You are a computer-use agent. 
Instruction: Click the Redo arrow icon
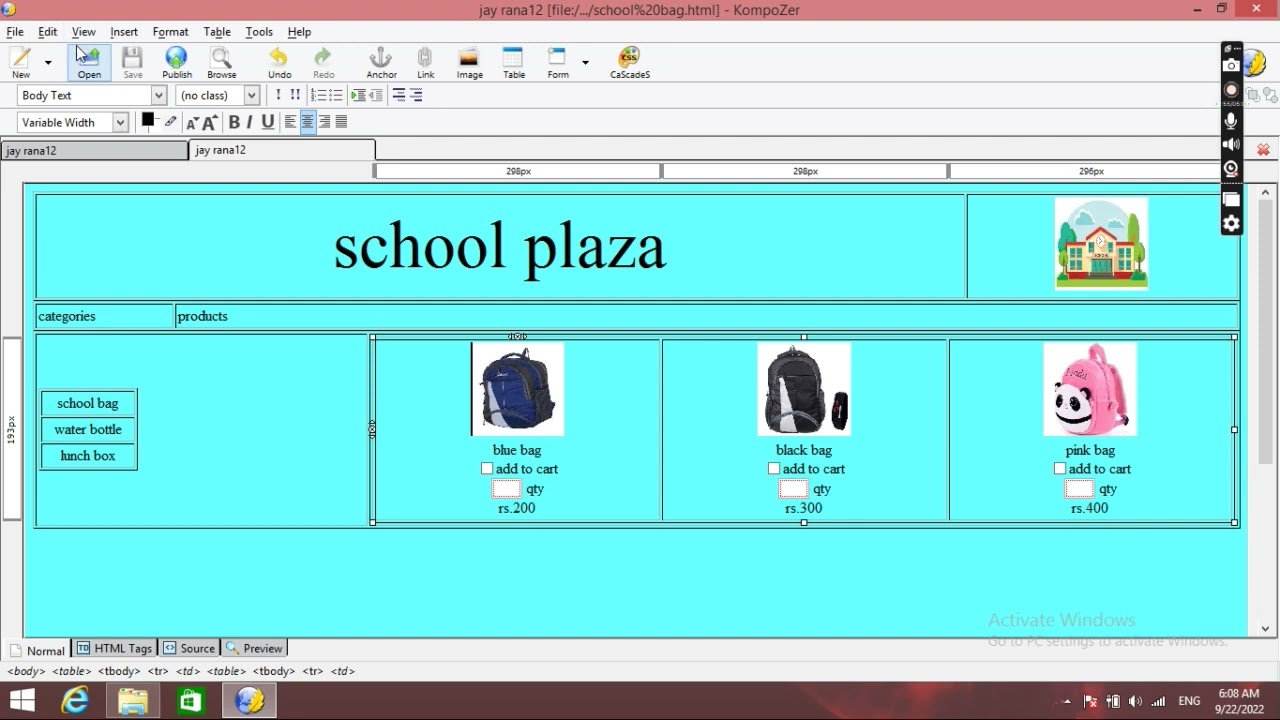[323, 62]
